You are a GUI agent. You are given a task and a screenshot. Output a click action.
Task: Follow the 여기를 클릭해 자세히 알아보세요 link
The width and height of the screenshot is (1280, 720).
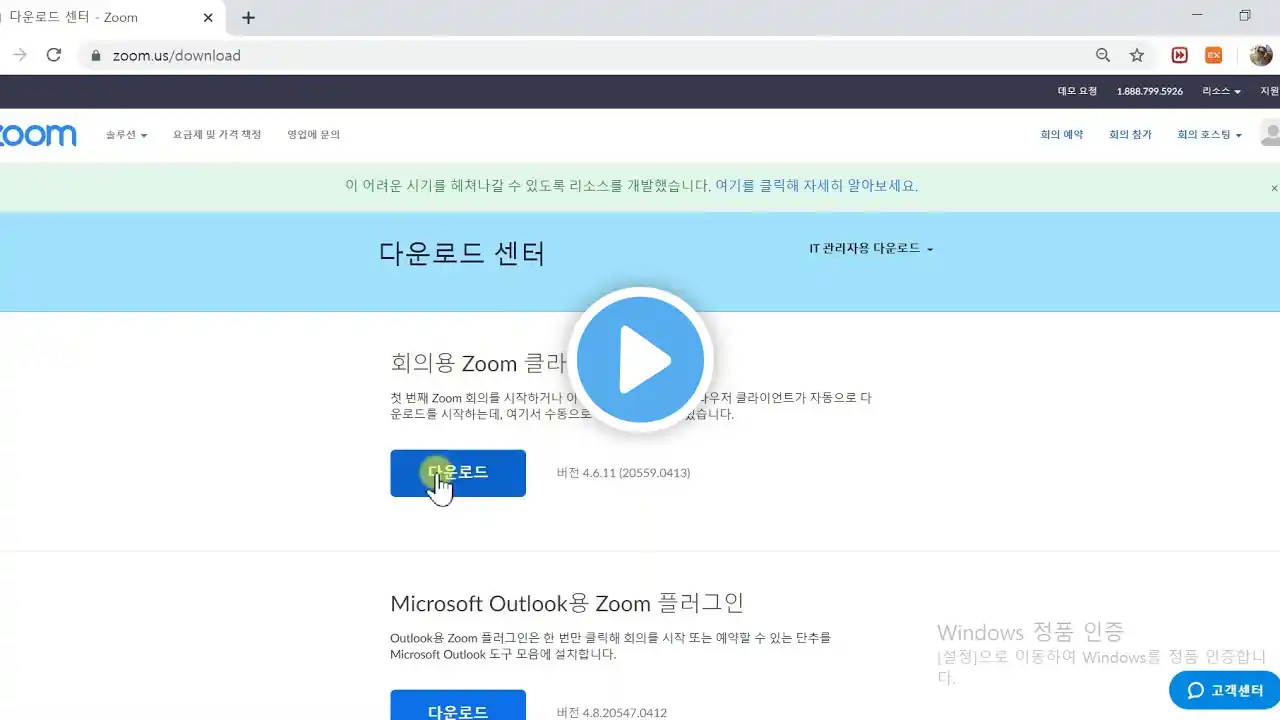(816, 186)
